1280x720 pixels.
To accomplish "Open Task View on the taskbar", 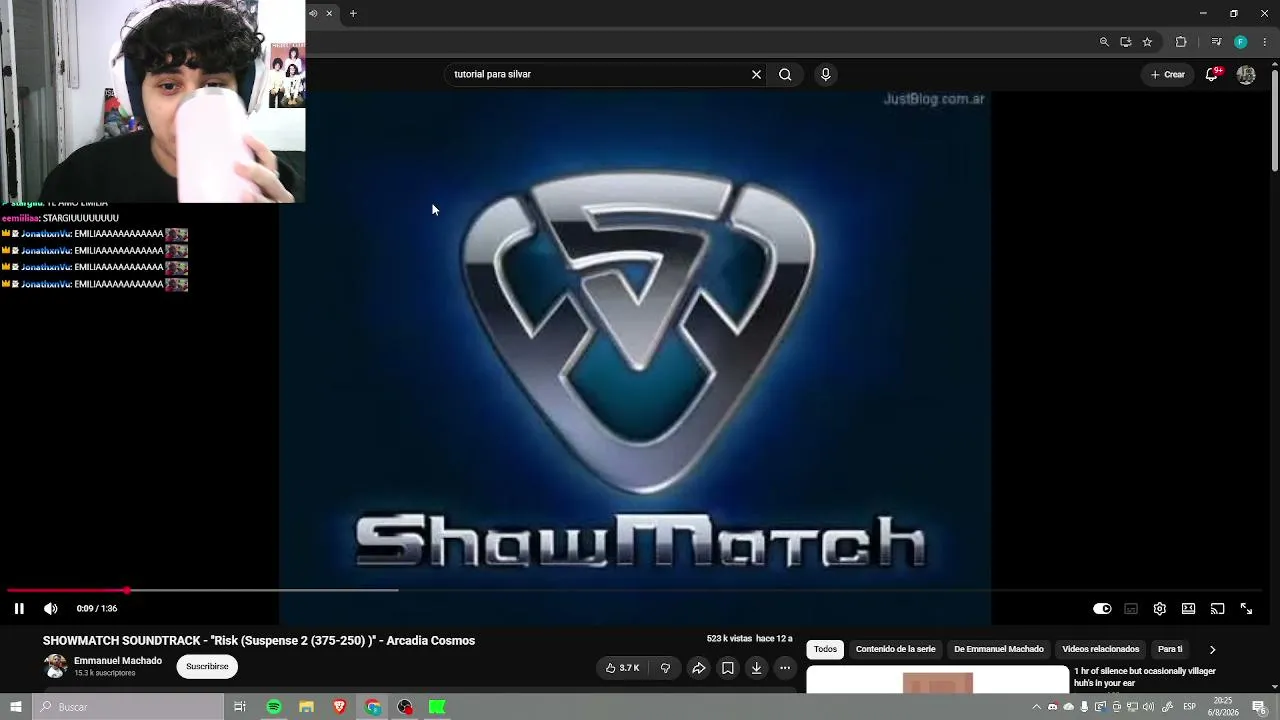I will click(240, 707).
